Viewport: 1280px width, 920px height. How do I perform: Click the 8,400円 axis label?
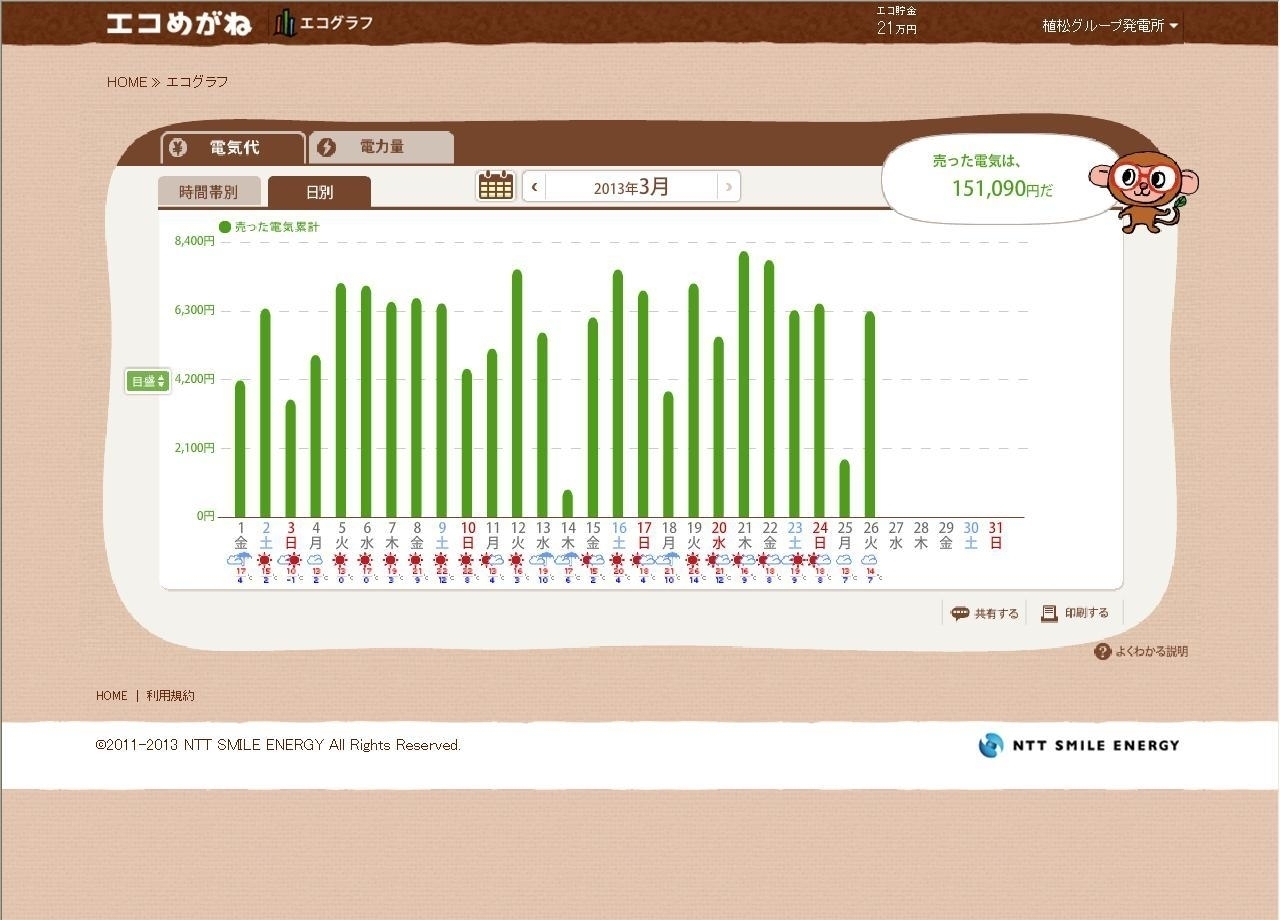pyautogui.click(x=195, y=241)
